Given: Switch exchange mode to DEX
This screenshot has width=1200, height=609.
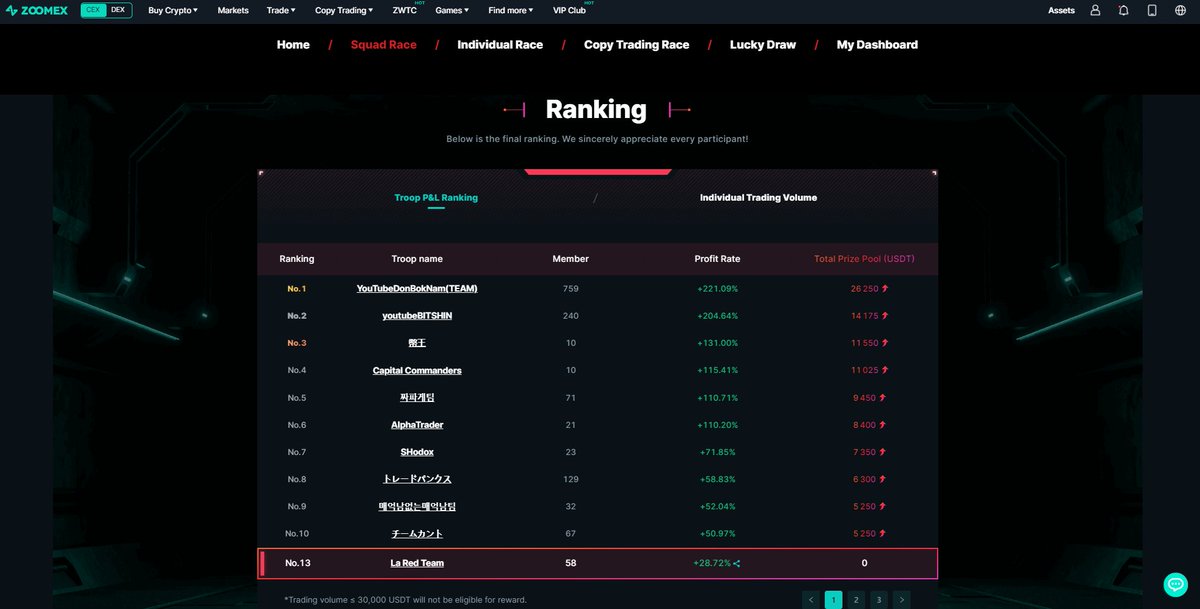Looking at the screenshot, I should click(118, 10).
